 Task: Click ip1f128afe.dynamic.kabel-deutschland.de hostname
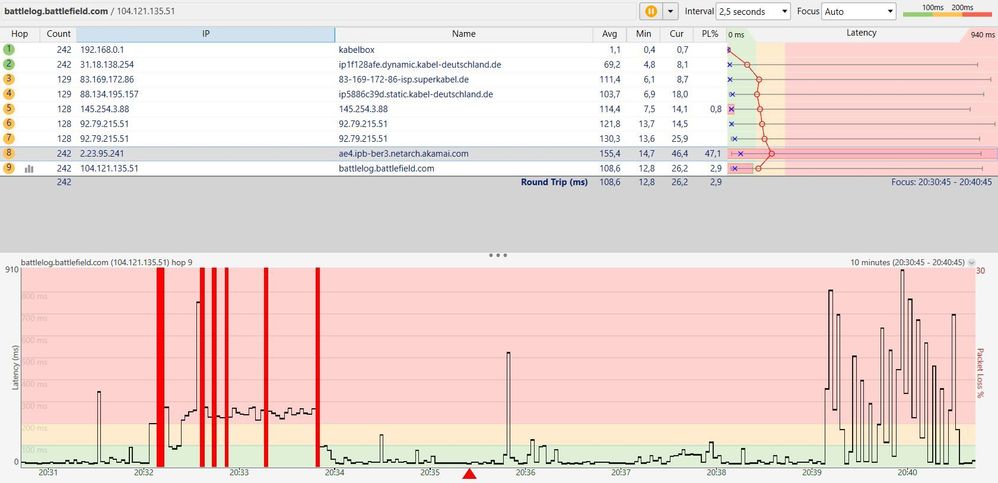420,64
